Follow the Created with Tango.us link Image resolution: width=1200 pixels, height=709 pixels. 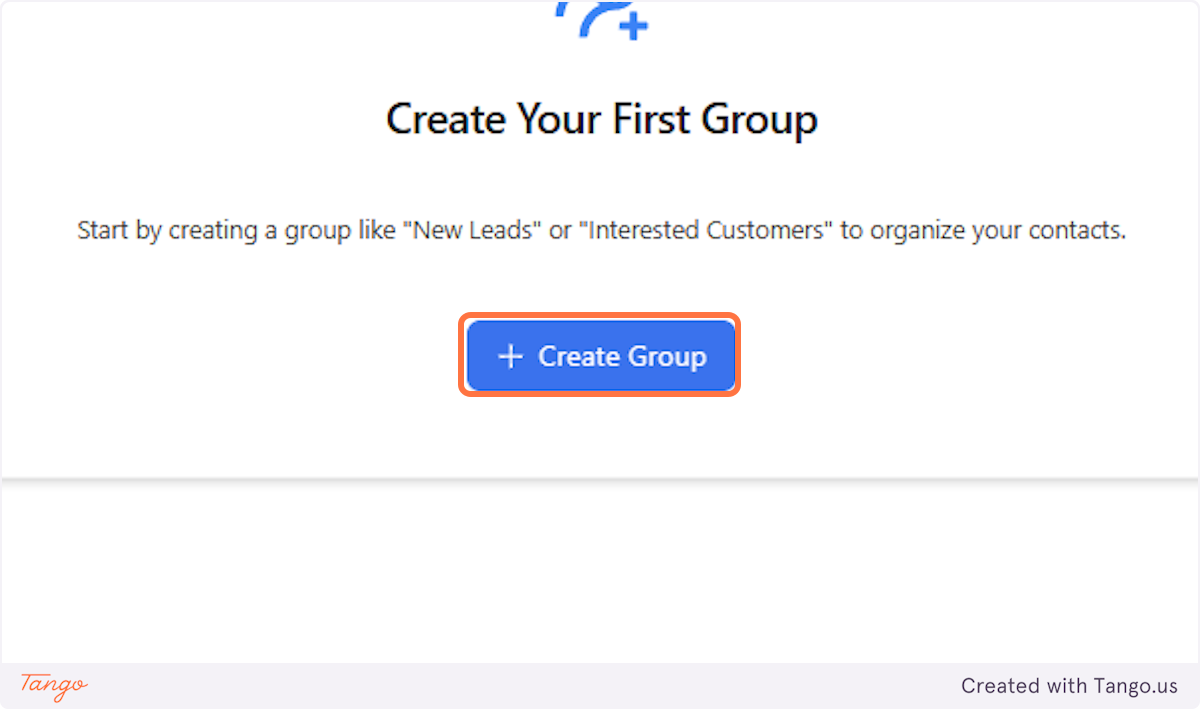pyautogui.click(x=1069, y=686)
